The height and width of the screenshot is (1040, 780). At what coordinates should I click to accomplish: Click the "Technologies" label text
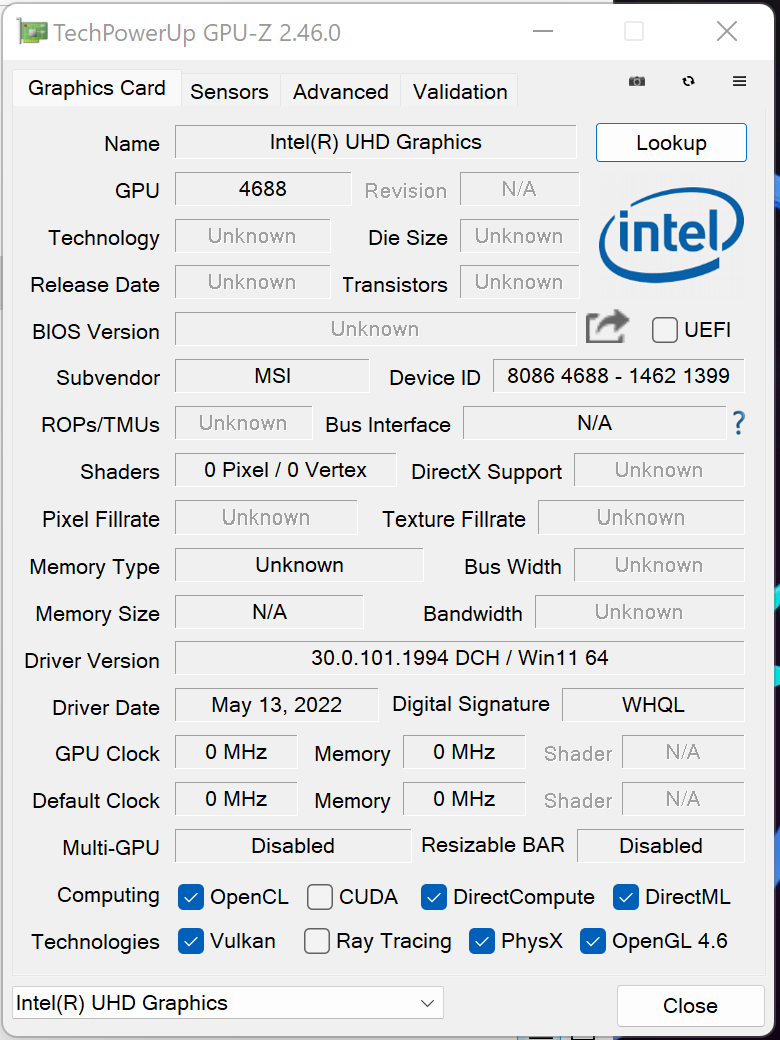pyautogui.click(x=96, y=942)
